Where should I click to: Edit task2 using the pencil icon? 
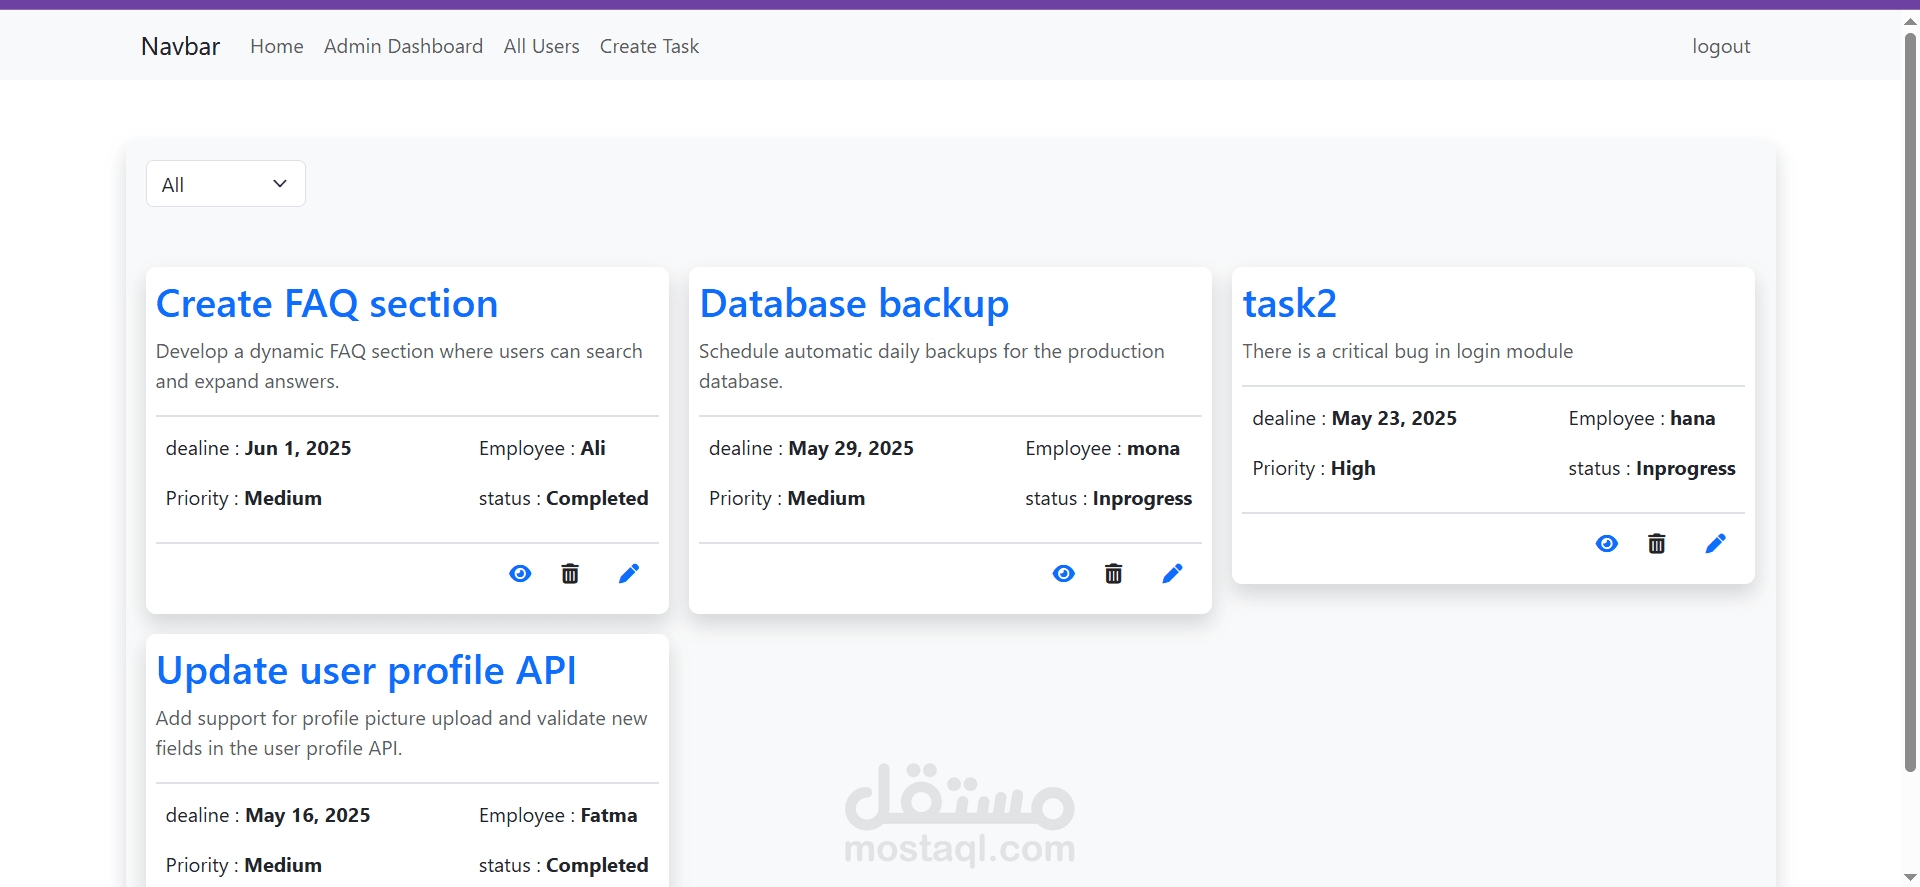click(x=1716, y=543)
